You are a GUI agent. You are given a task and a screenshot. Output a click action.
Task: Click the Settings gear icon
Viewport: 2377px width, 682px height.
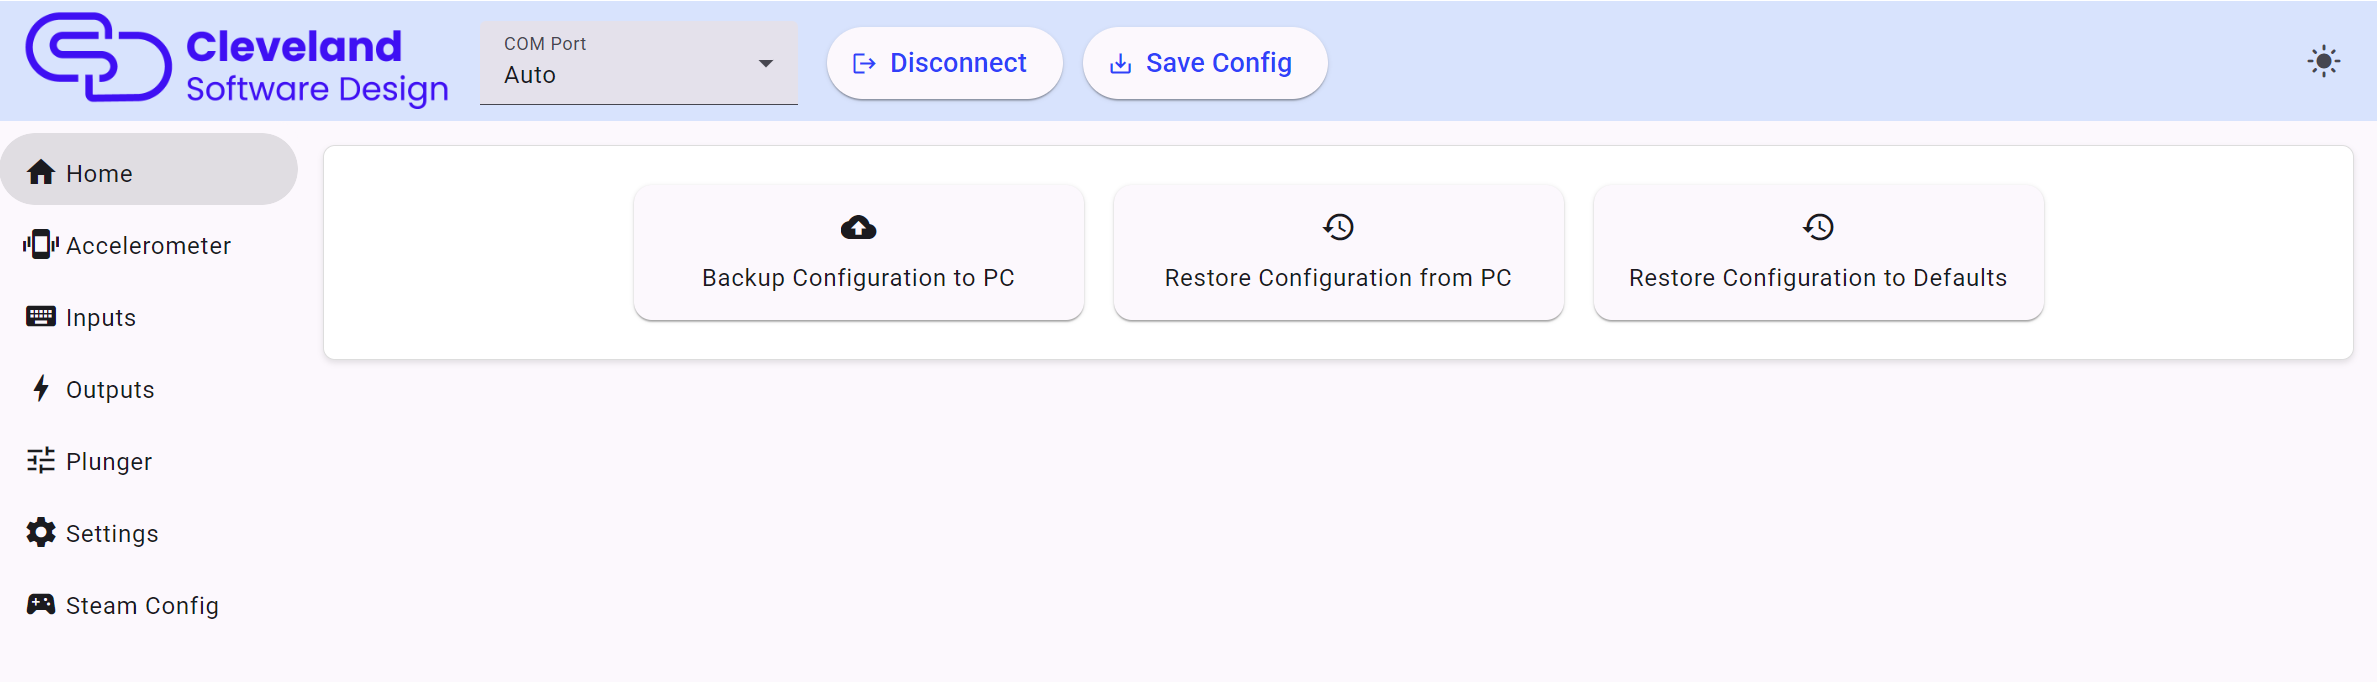pos(41,532)
